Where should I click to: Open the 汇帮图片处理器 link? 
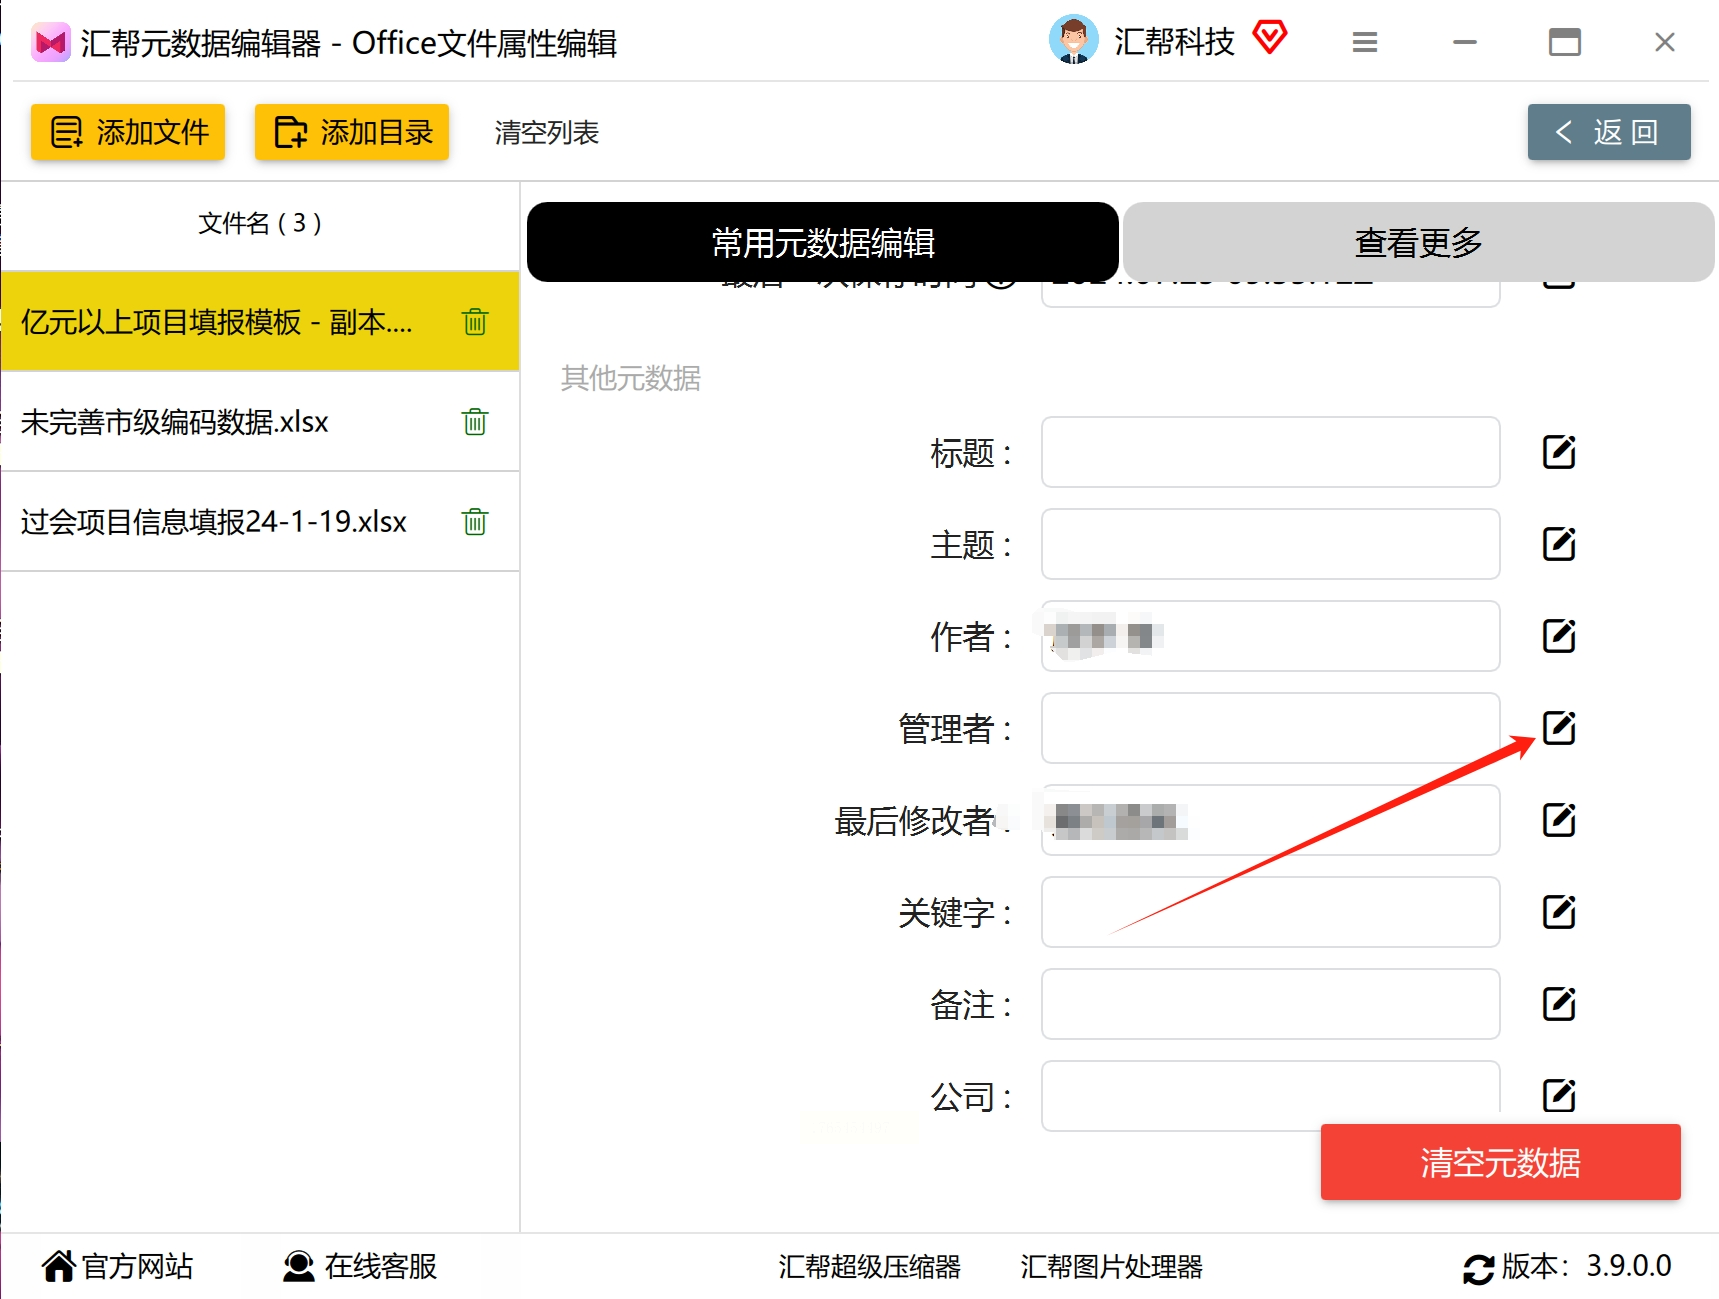click(1112, 1267)
